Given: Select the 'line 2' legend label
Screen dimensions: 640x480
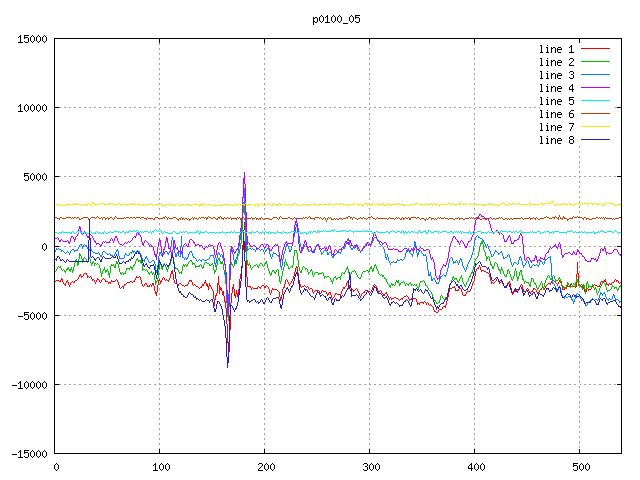Looking at the screenshot, I should (x=556, y=62).
